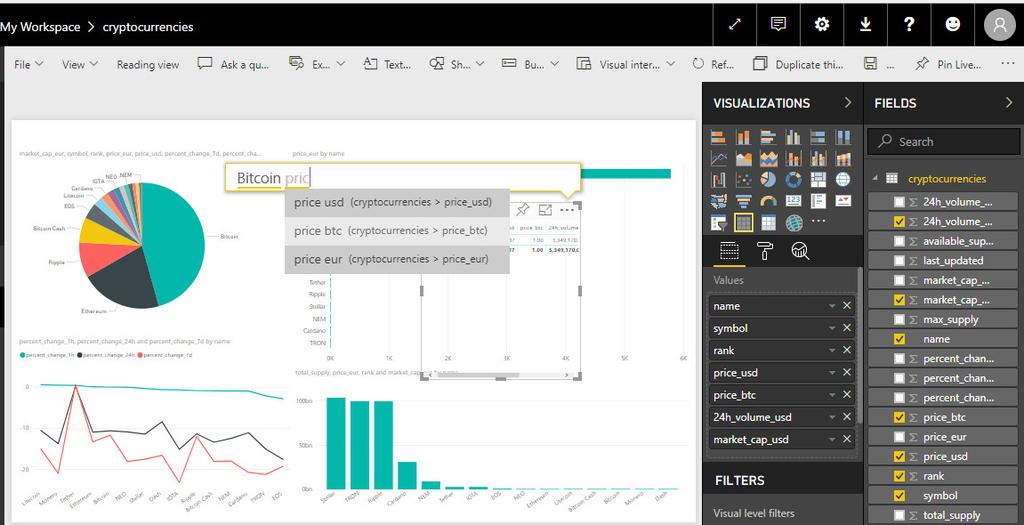Collapse the cryptocurrencies table in Fields
Viewport: 1024px width, 525px height.
pyautogui.click(x=876, y=178)
